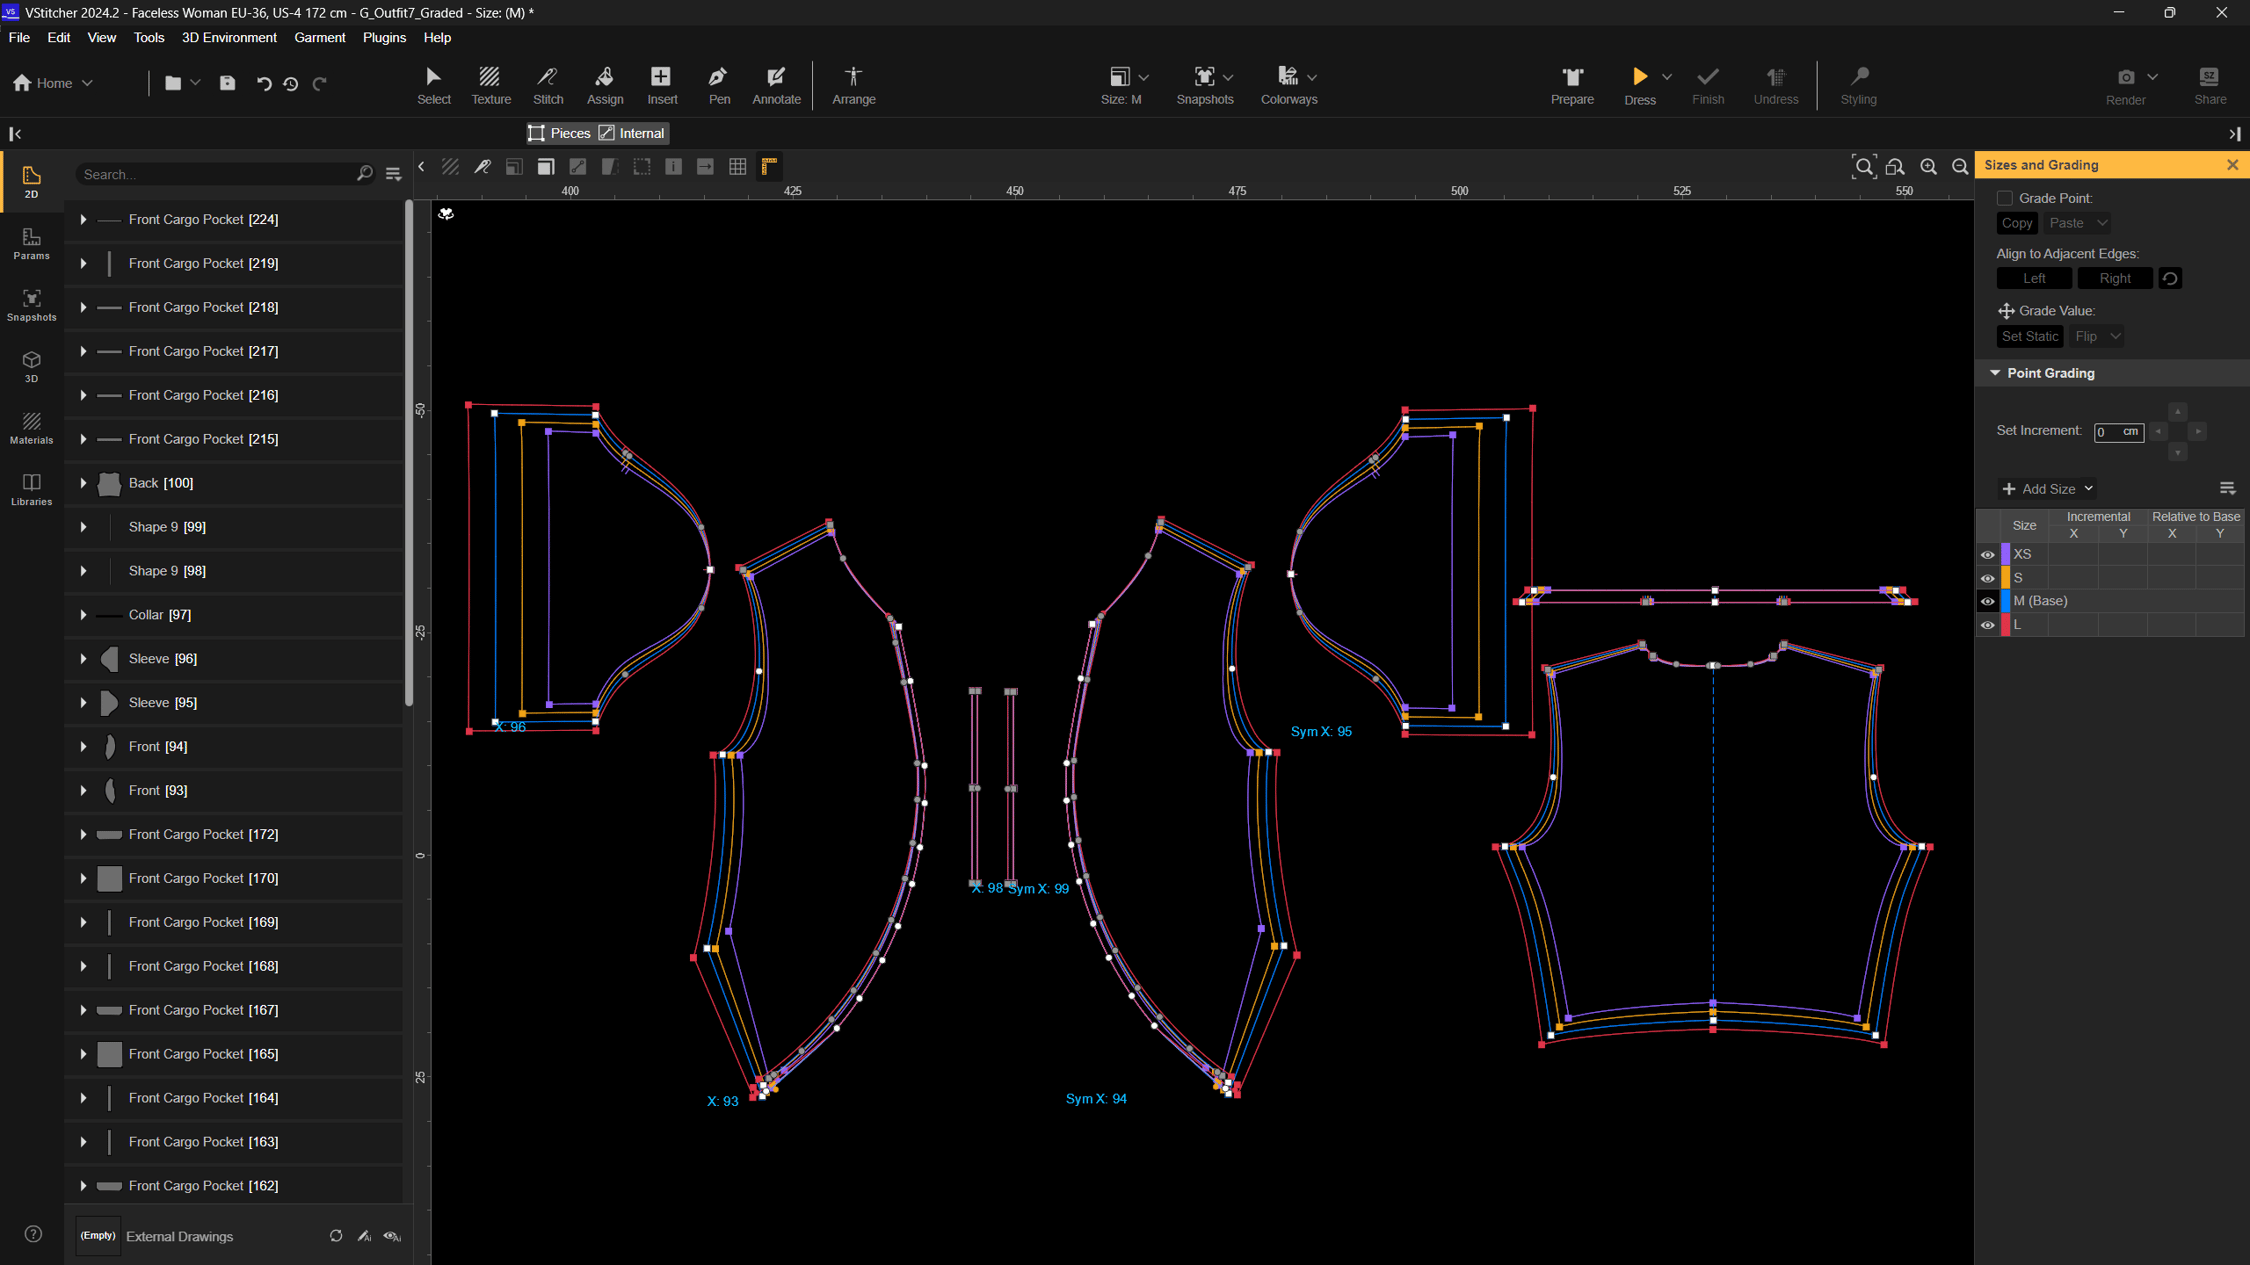The width and height of the screenshot is (2250, 1265).
Task: Expand the Back [100] piece
Action: click(x=83, y=483)
